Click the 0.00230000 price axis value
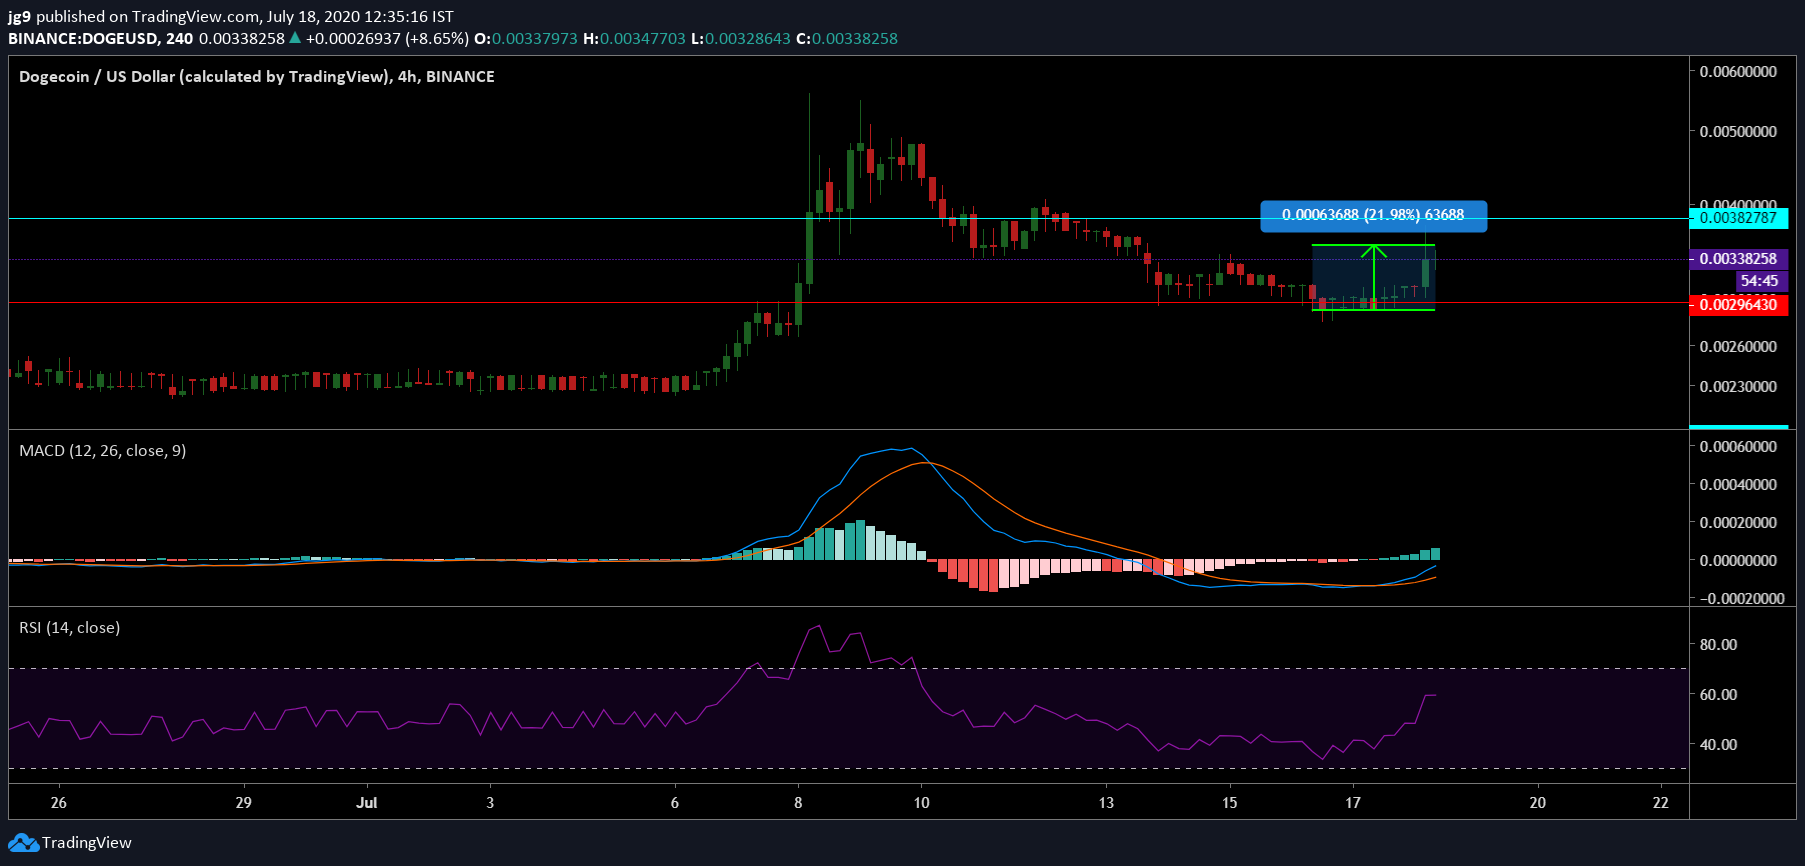Viewport: 1805px width, 866px height. click(1738, 387)
